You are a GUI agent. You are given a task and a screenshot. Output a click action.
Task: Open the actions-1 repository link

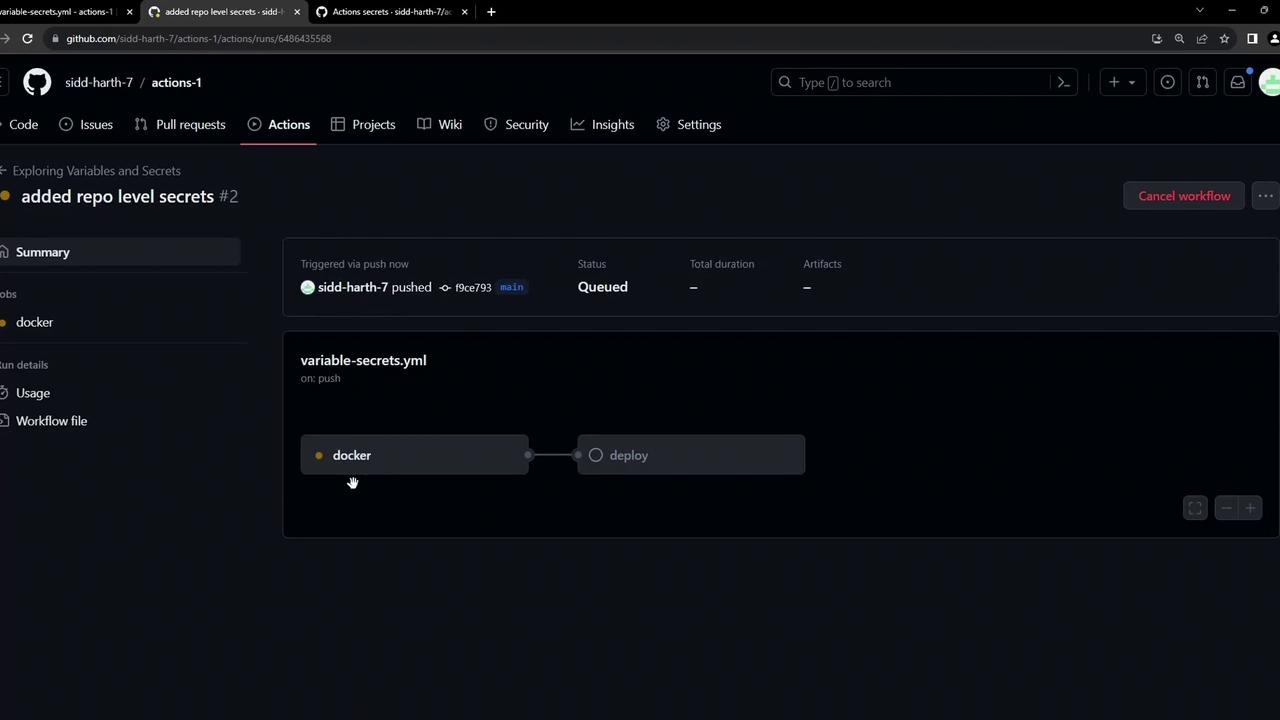click(x=176, y=82)
